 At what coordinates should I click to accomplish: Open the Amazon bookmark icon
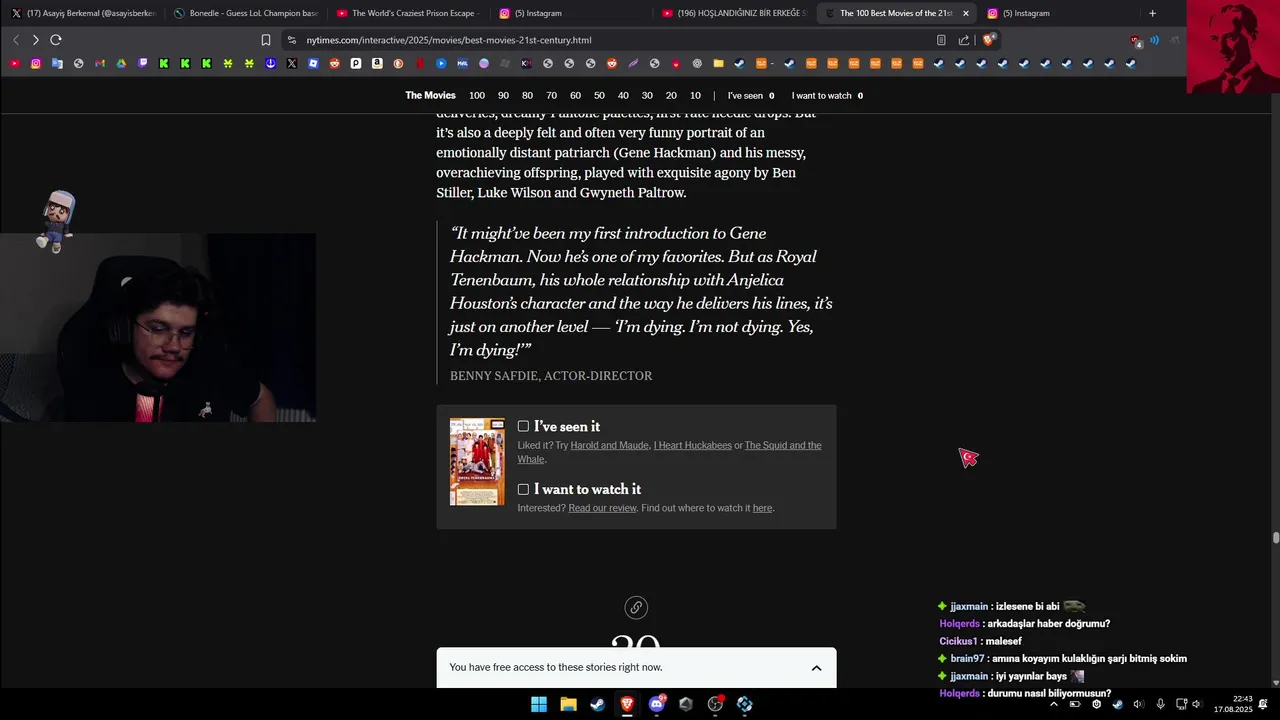(x=377, y=63)
